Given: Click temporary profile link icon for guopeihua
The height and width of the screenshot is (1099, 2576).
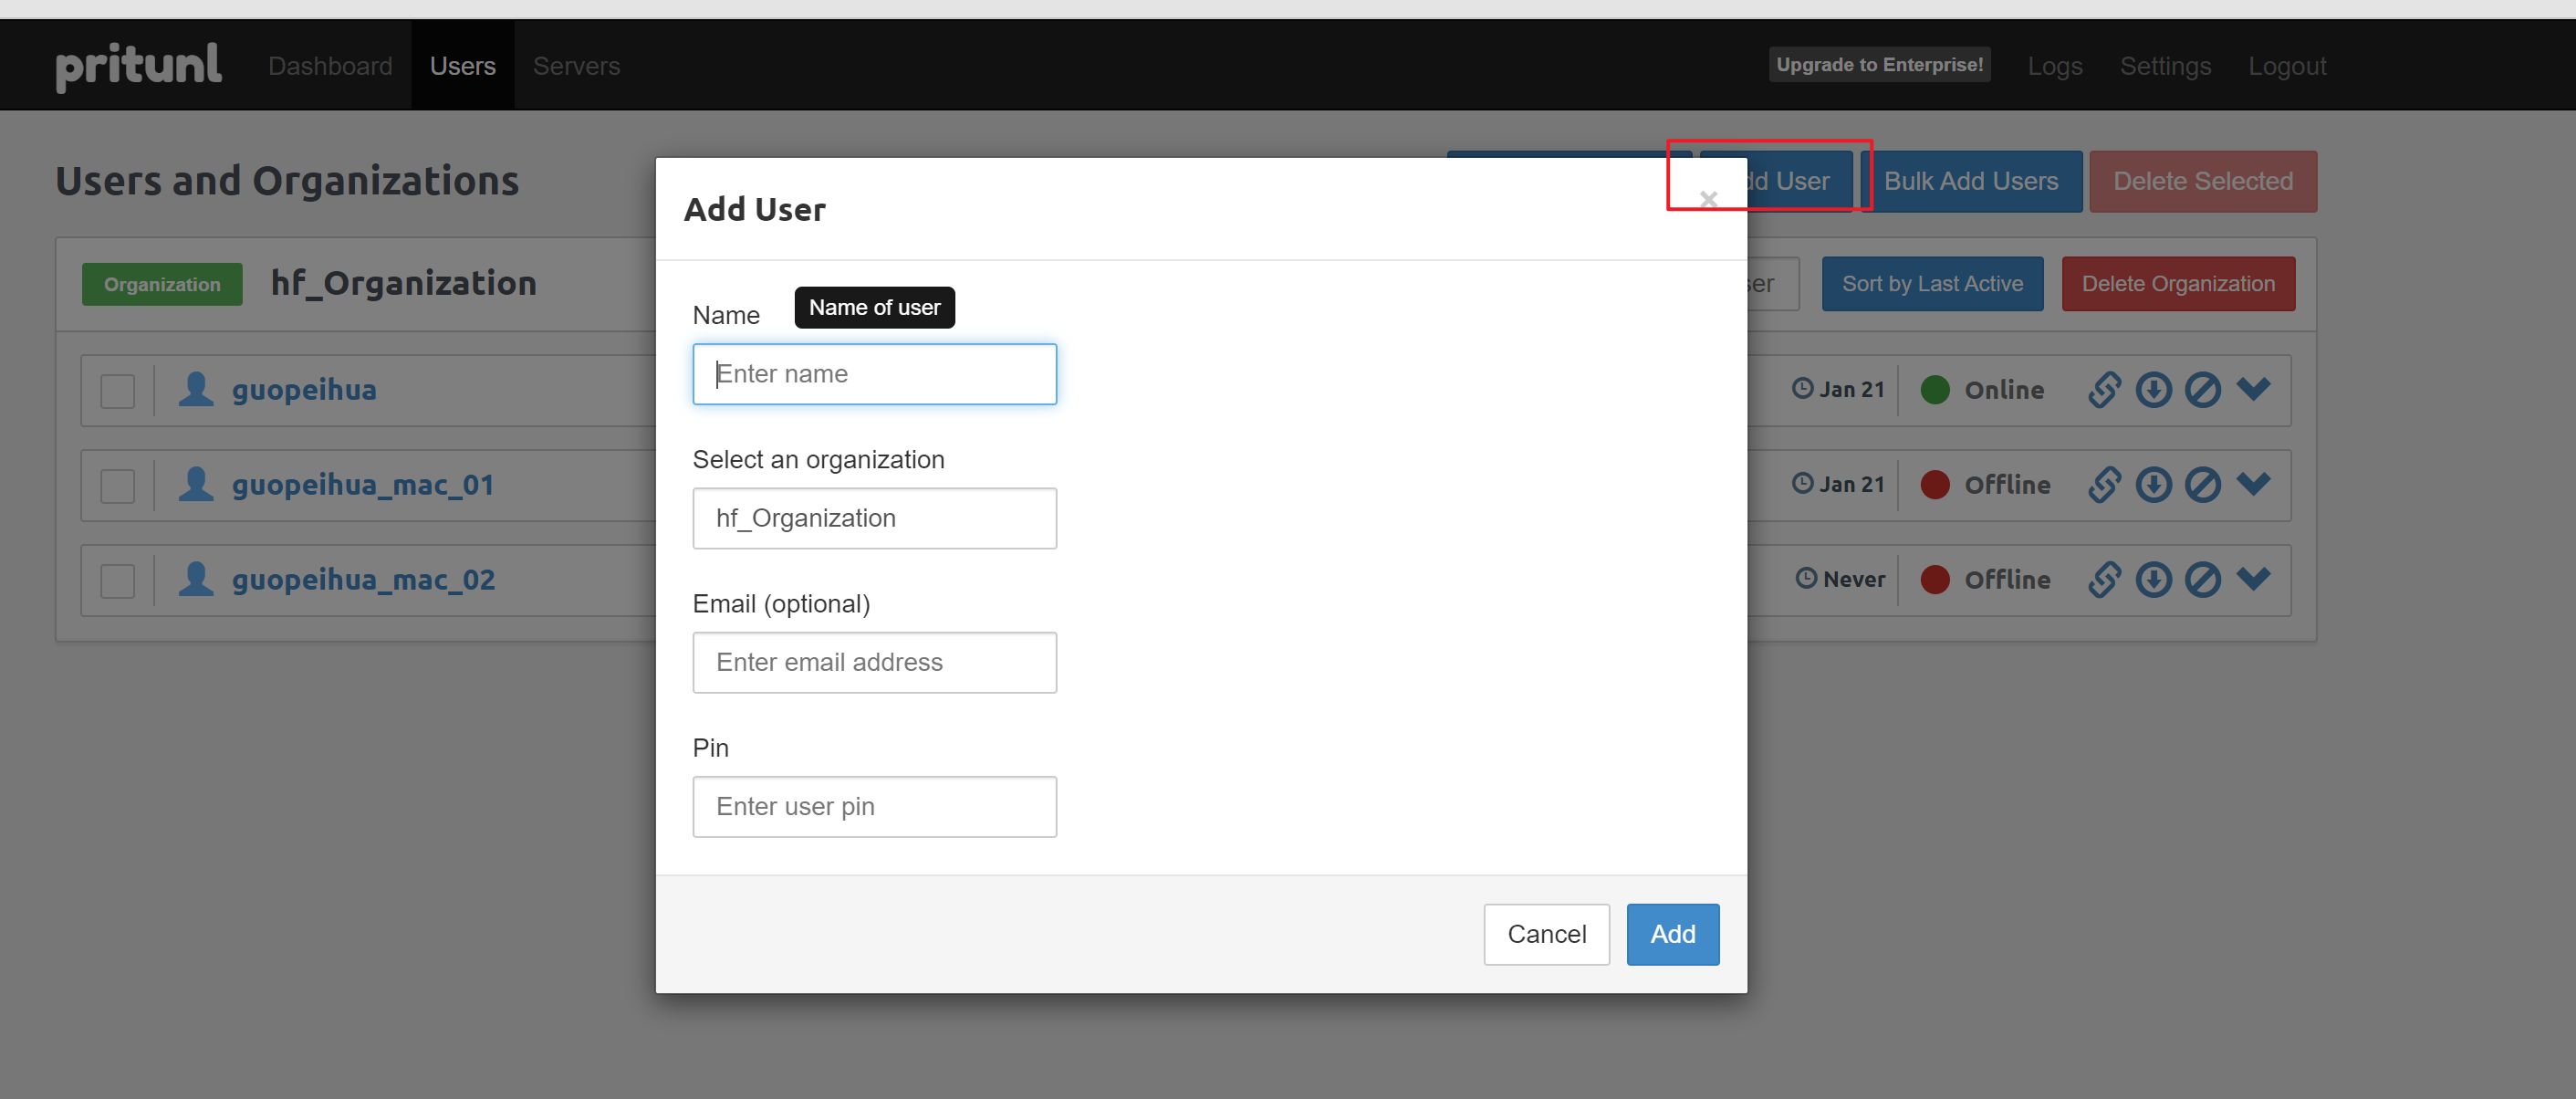Looking at the screenshot, I should pos(2104,390).
